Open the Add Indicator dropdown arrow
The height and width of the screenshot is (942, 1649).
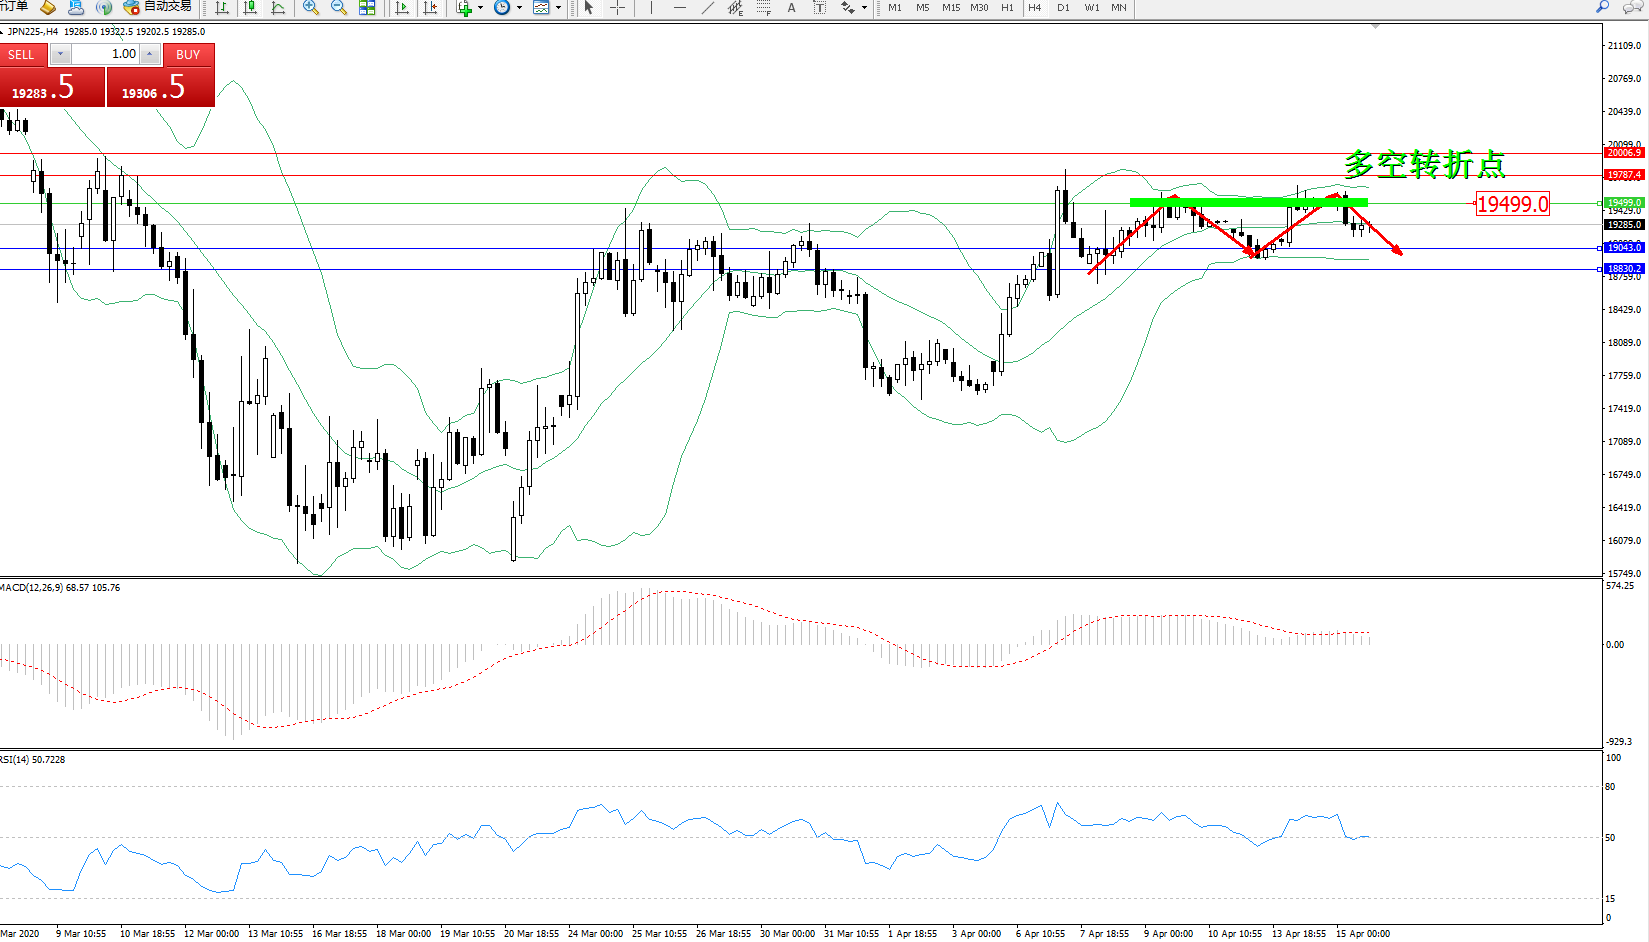[481, 8]
